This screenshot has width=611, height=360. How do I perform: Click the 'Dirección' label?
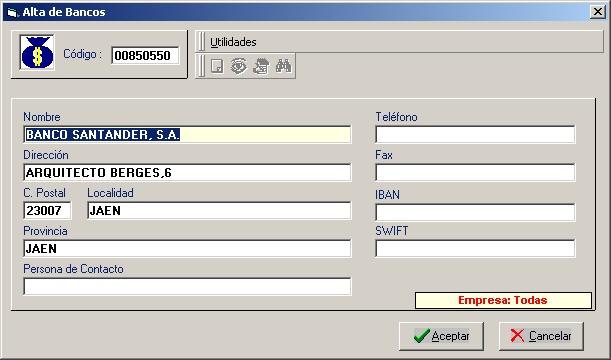pyautogui.click(x=46, y=155)
